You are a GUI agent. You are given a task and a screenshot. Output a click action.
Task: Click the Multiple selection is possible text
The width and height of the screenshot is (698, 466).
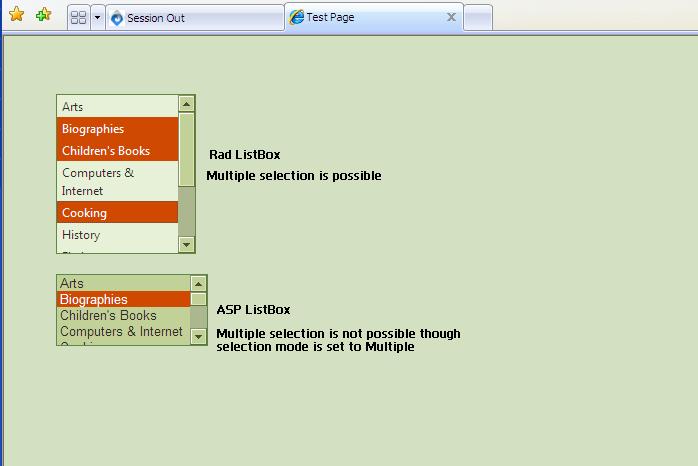pos(294,175)
